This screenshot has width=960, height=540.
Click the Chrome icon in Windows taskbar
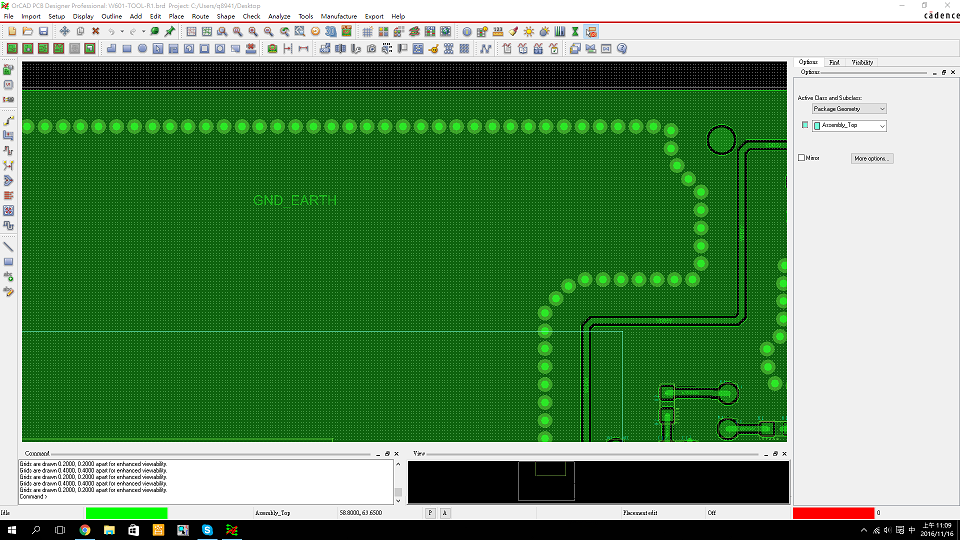coord(85,530)
